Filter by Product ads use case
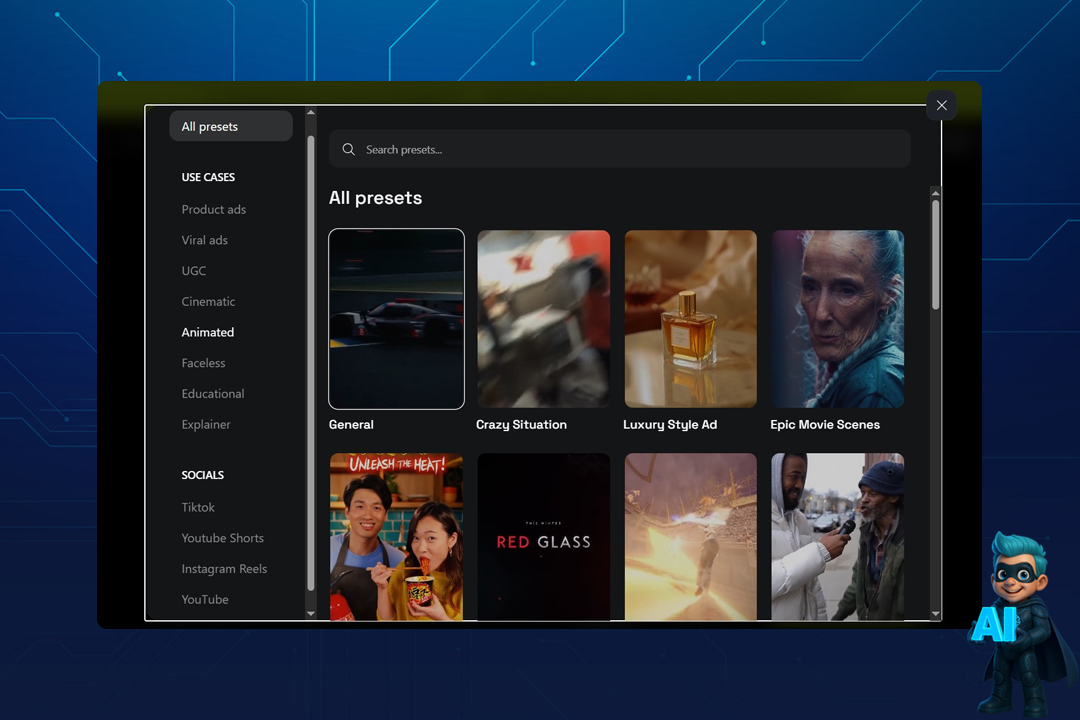Screen dimensions: 1080x720 point(214,209)
